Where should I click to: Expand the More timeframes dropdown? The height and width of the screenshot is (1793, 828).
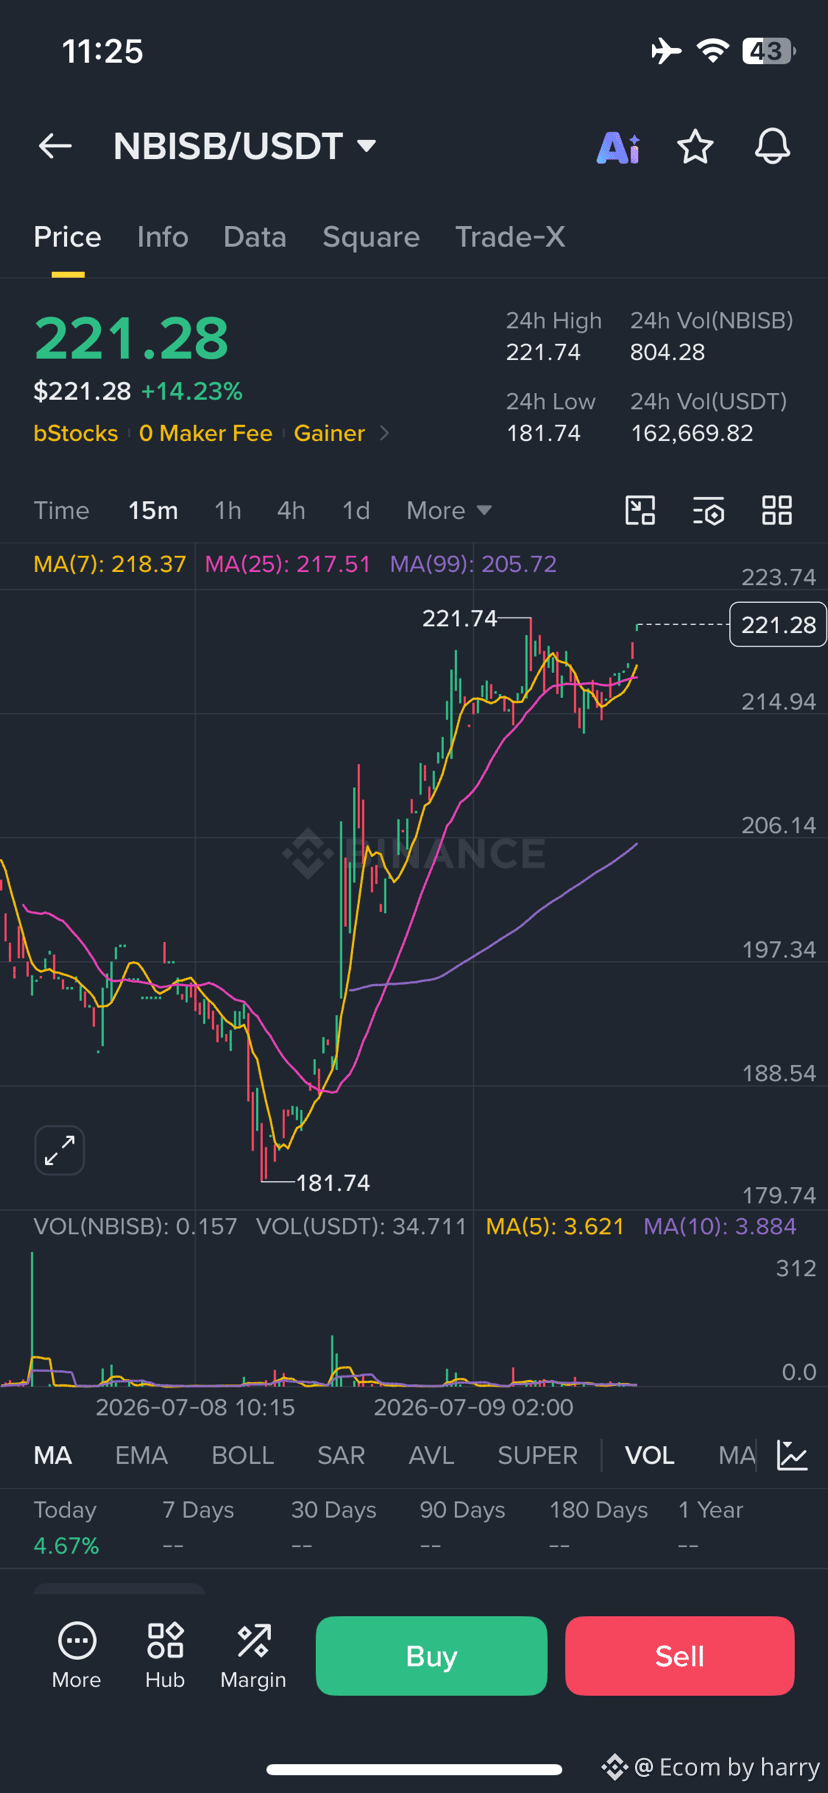click(449, 510)
